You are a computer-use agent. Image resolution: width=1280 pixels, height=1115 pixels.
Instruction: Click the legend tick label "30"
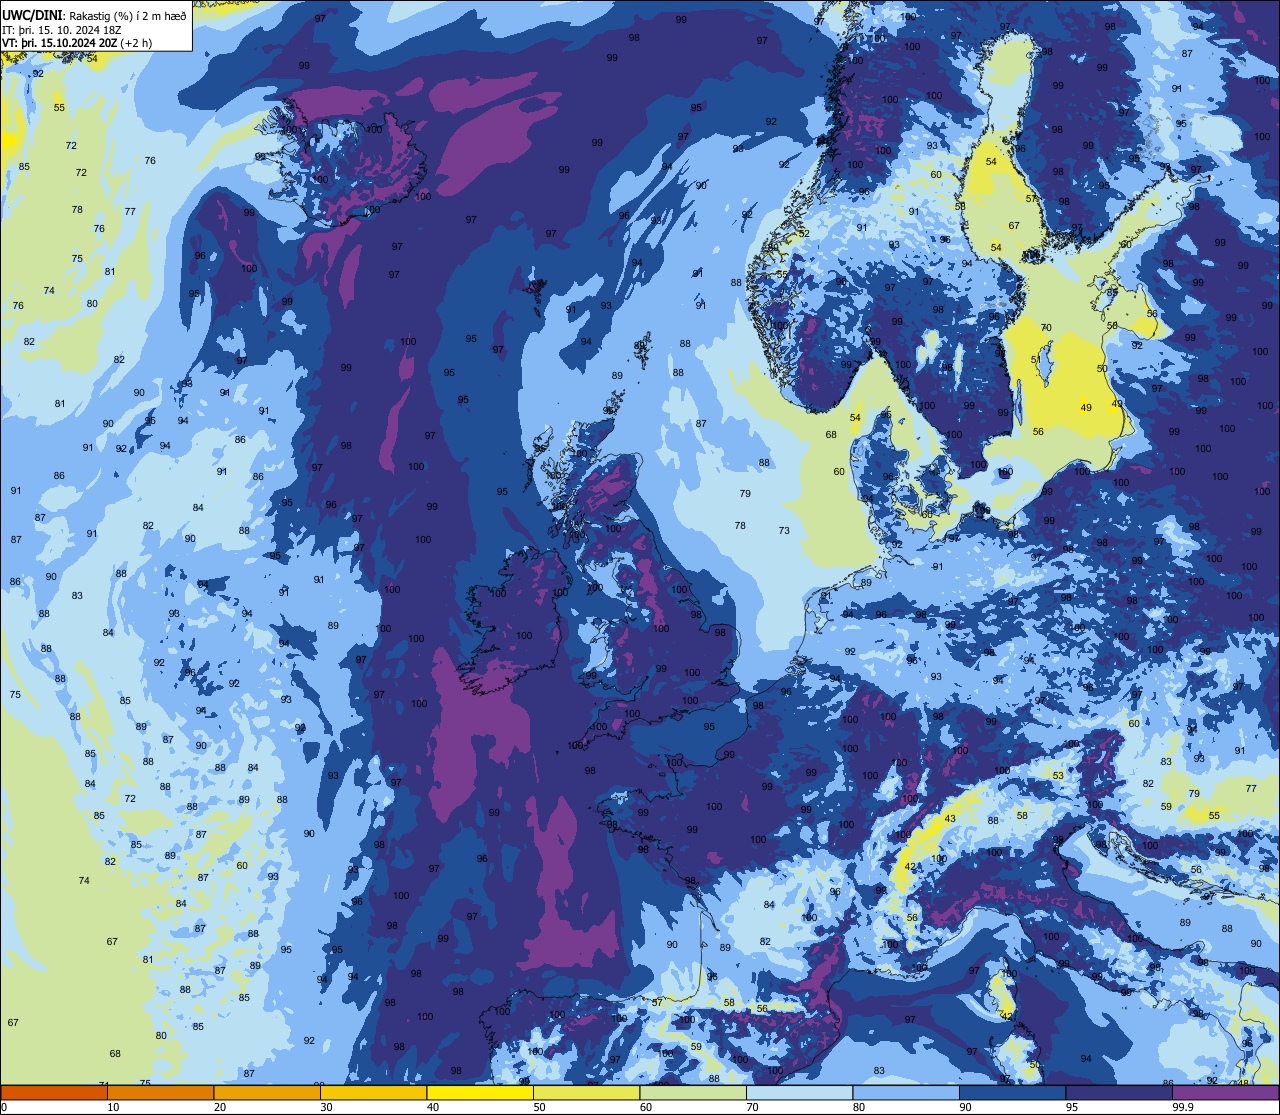coord(326,1107)
